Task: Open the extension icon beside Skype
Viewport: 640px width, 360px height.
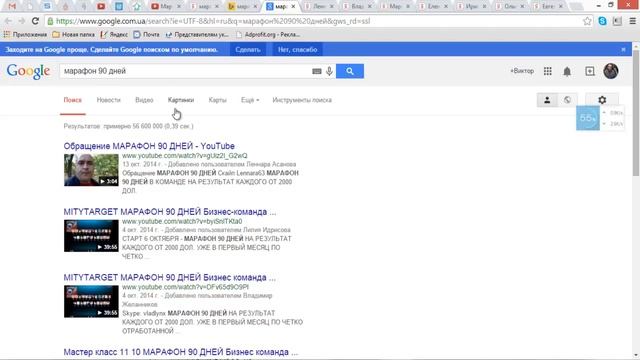Action: coord(617,21)
